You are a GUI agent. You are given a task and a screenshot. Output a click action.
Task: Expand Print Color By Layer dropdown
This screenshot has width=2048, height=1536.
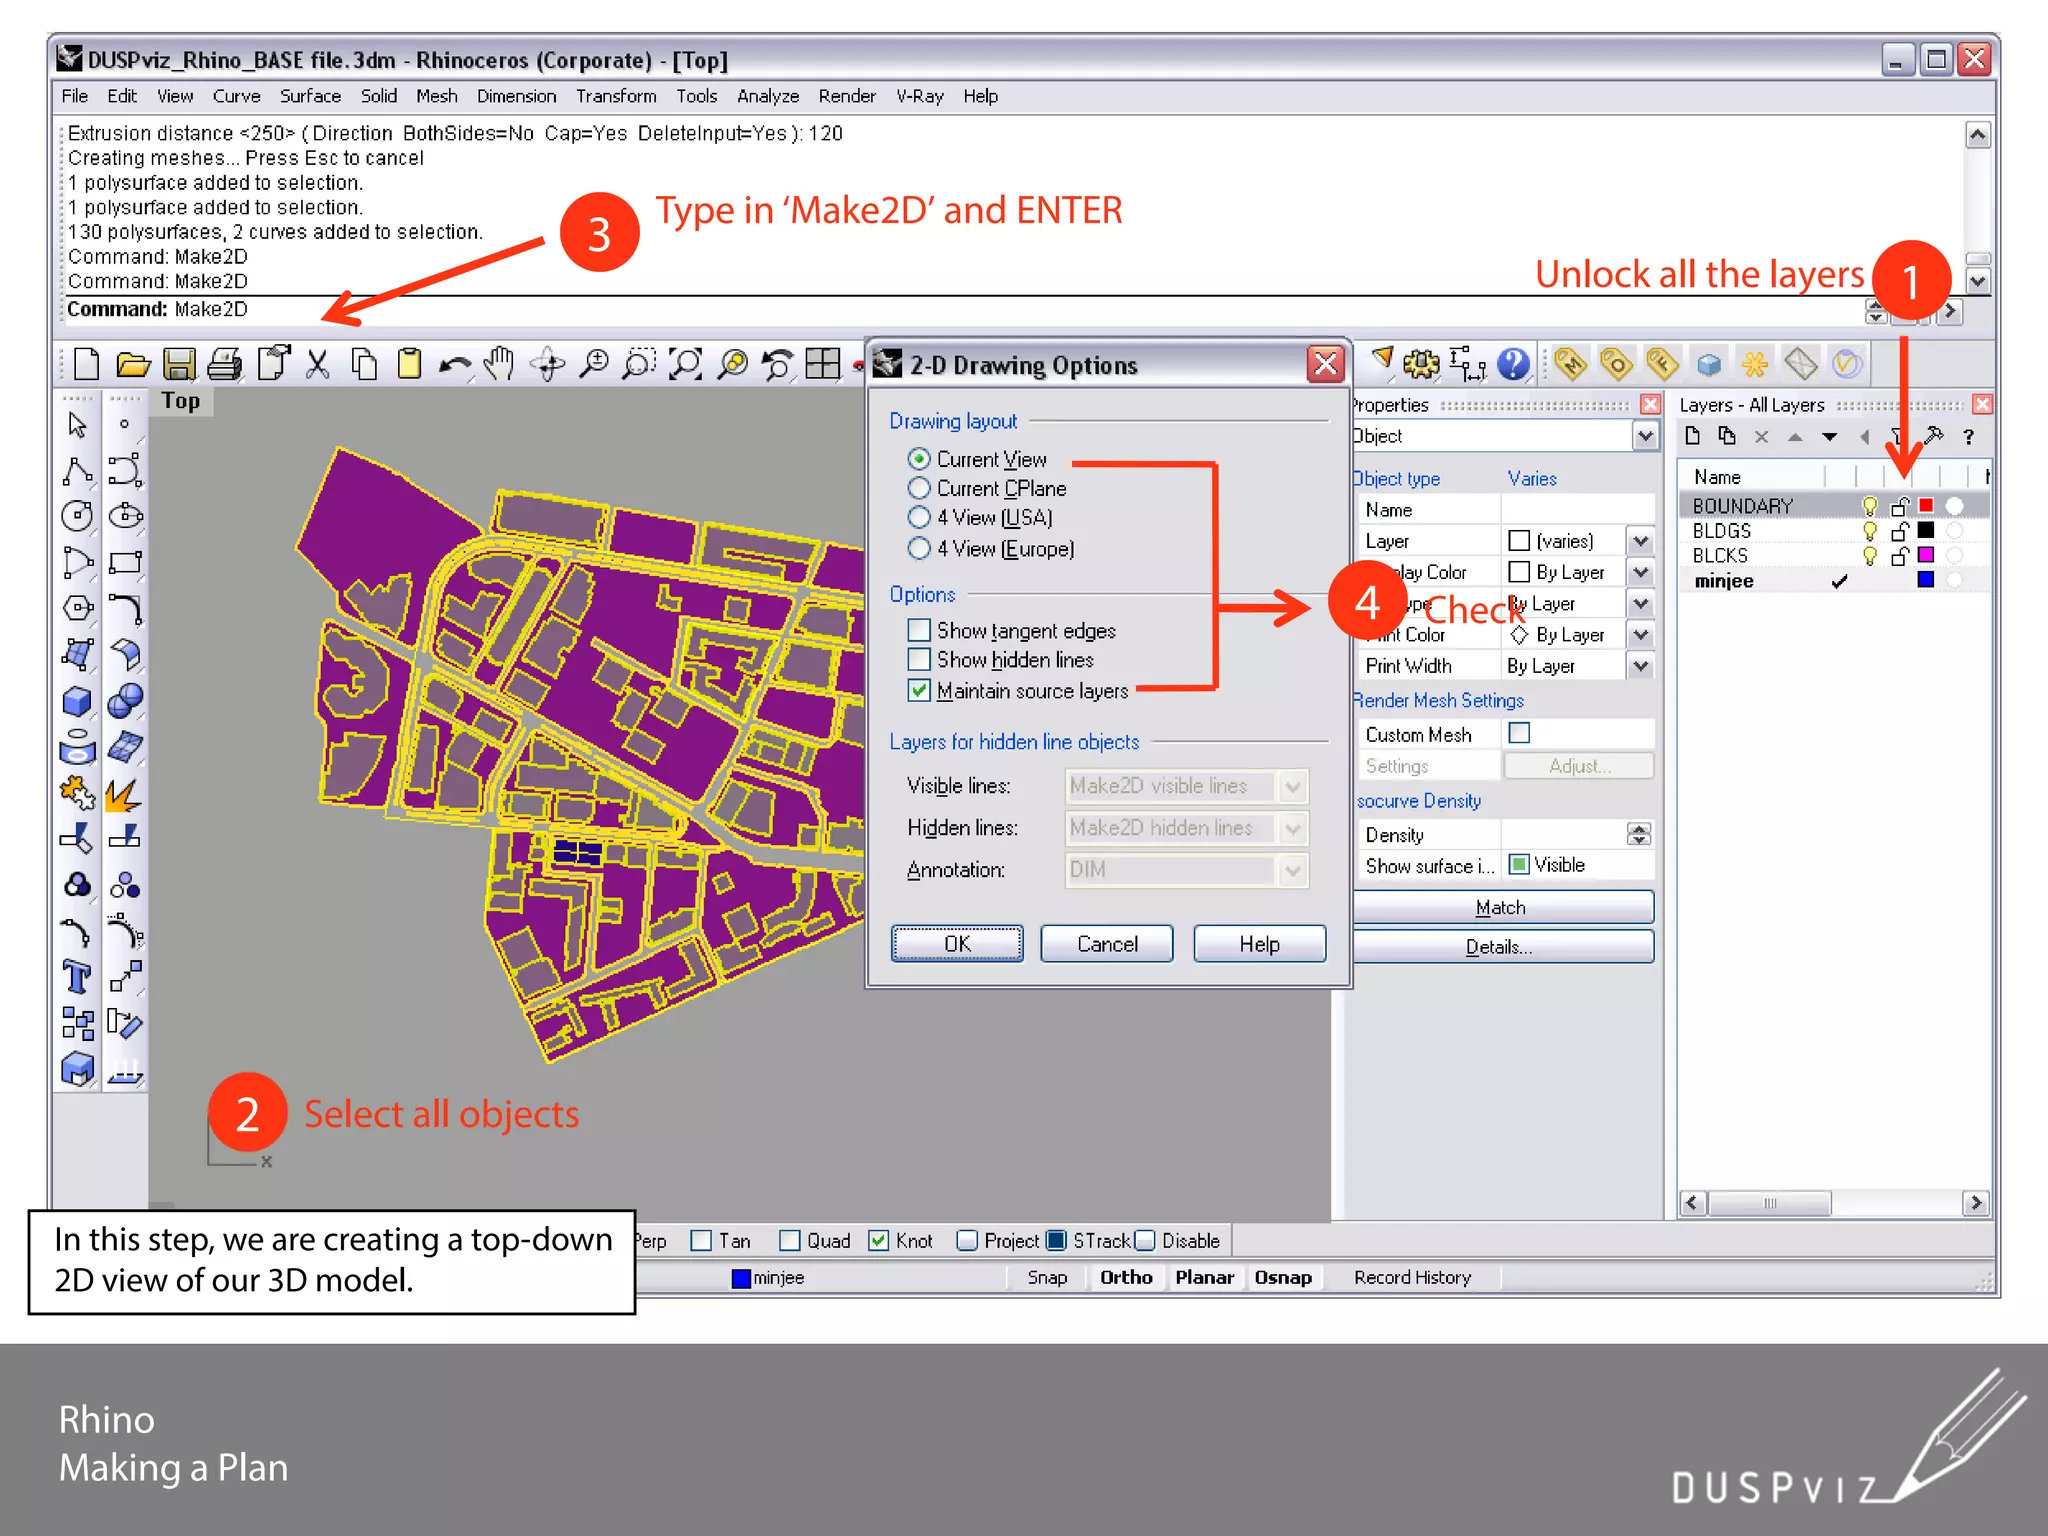coord(1641,635)
